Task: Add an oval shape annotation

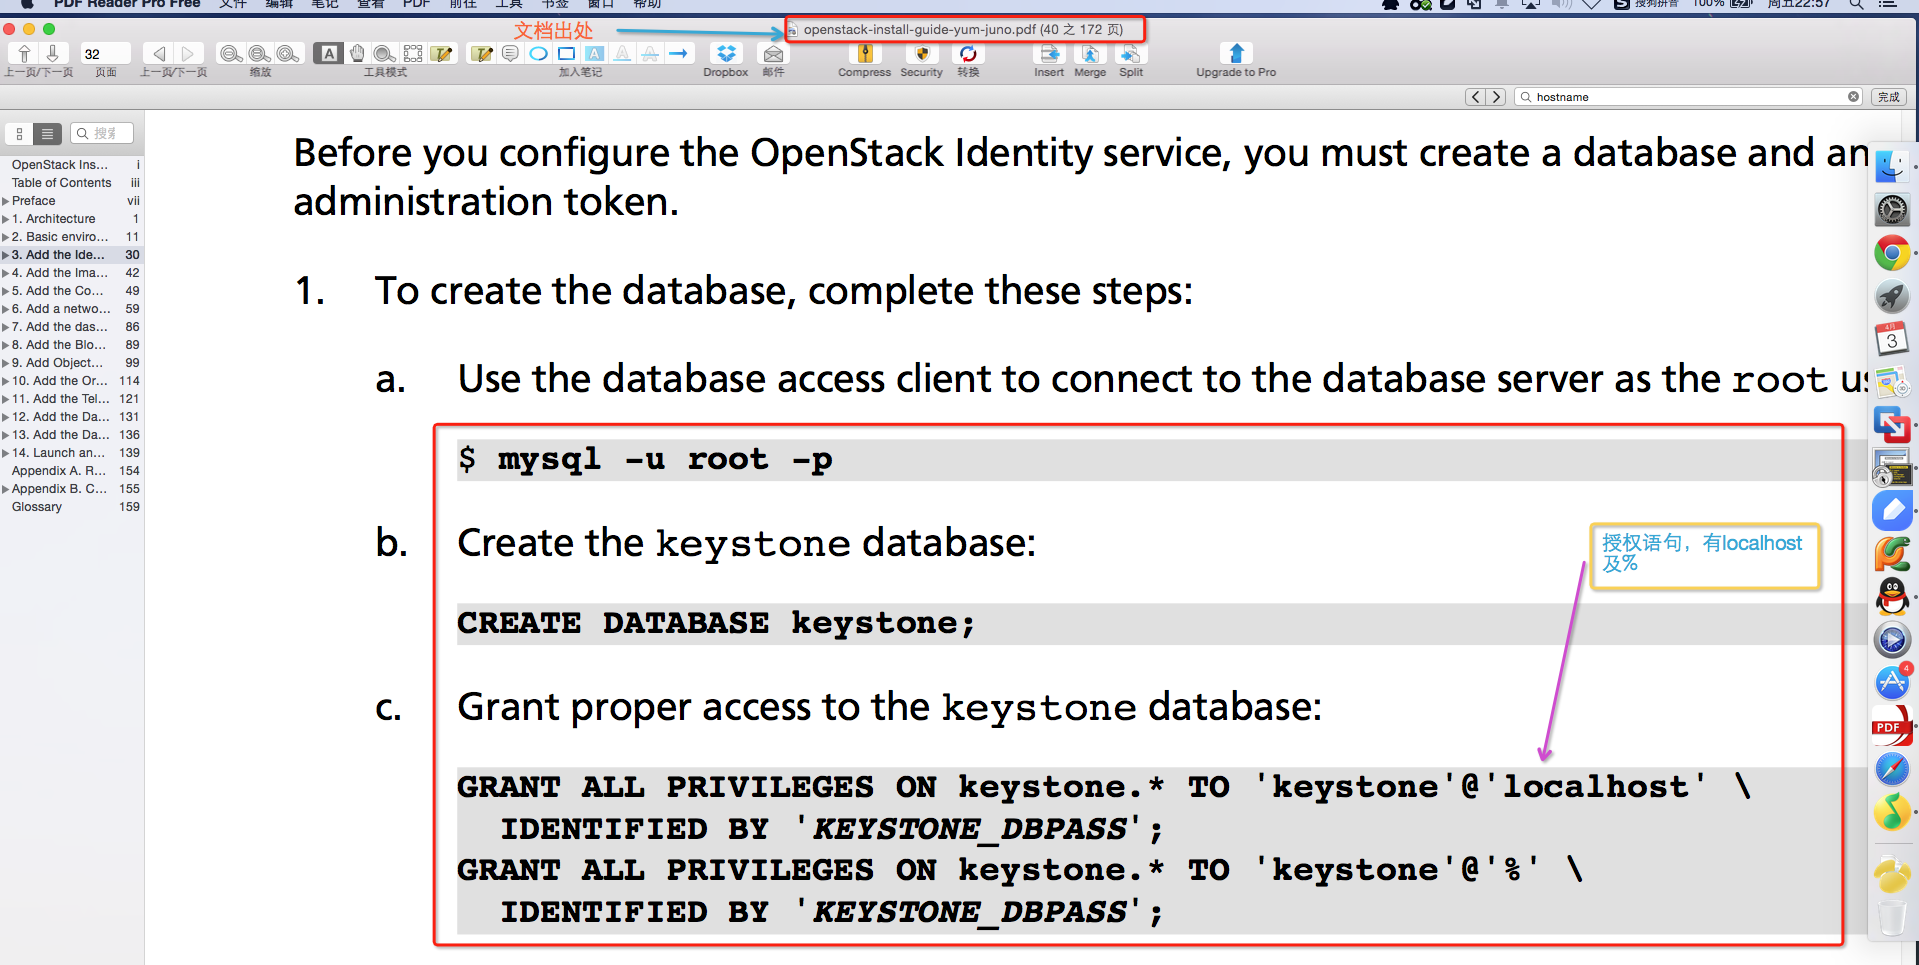Action: 538,53
